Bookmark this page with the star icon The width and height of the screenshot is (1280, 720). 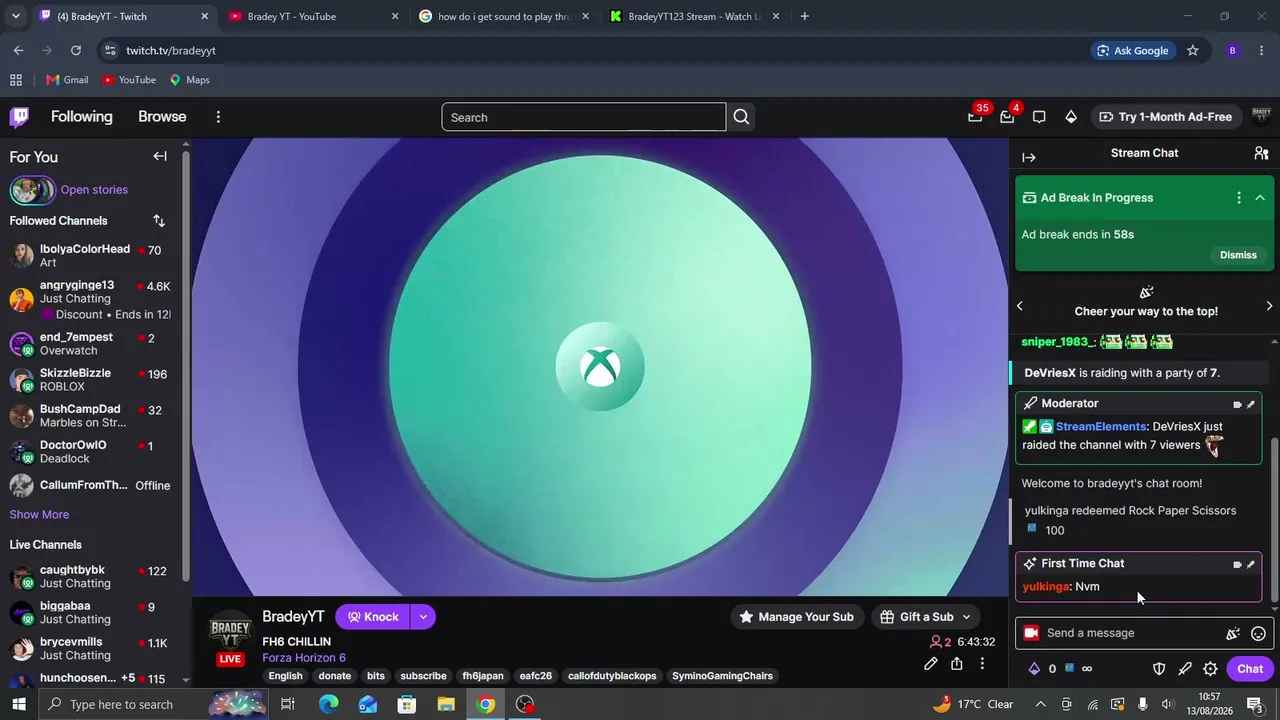pyautogui.click(x=1192, y=50)
